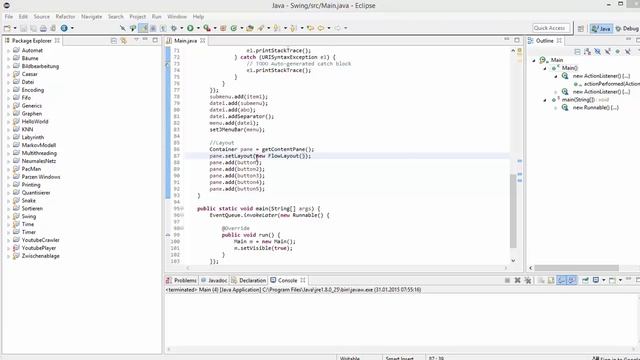Image resolution: width=640 pixels, height=360 pixels.
Task: Click the Debug bug icon in toolbar
Action: pos(174,28)
